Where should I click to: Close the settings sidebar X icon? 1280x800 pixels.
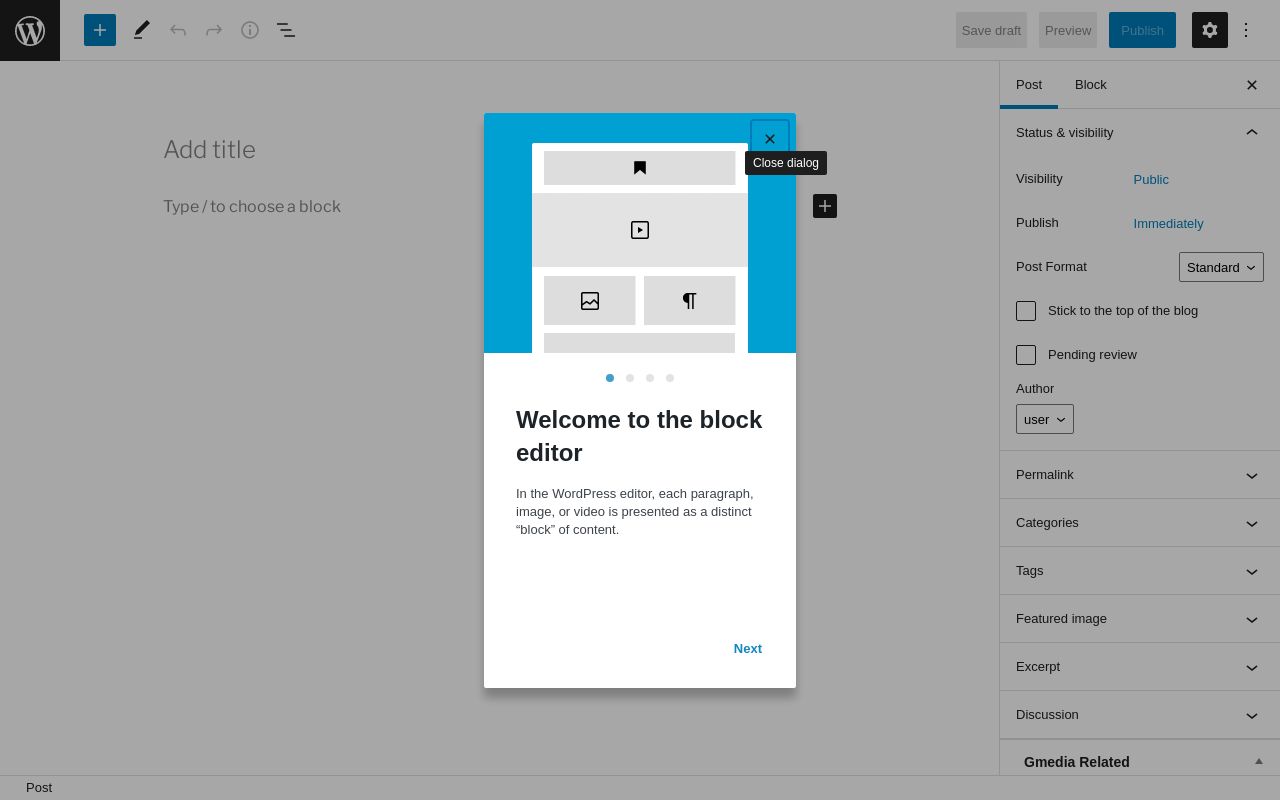1252,85
